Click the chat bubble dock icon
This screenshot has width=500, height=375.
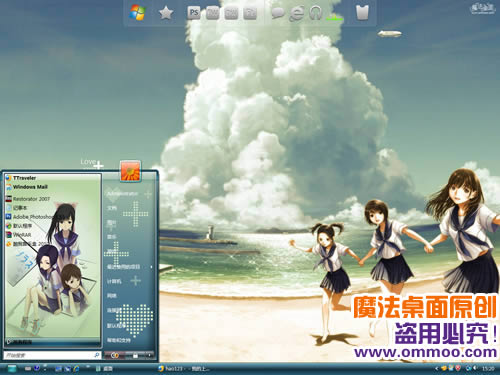277,13
